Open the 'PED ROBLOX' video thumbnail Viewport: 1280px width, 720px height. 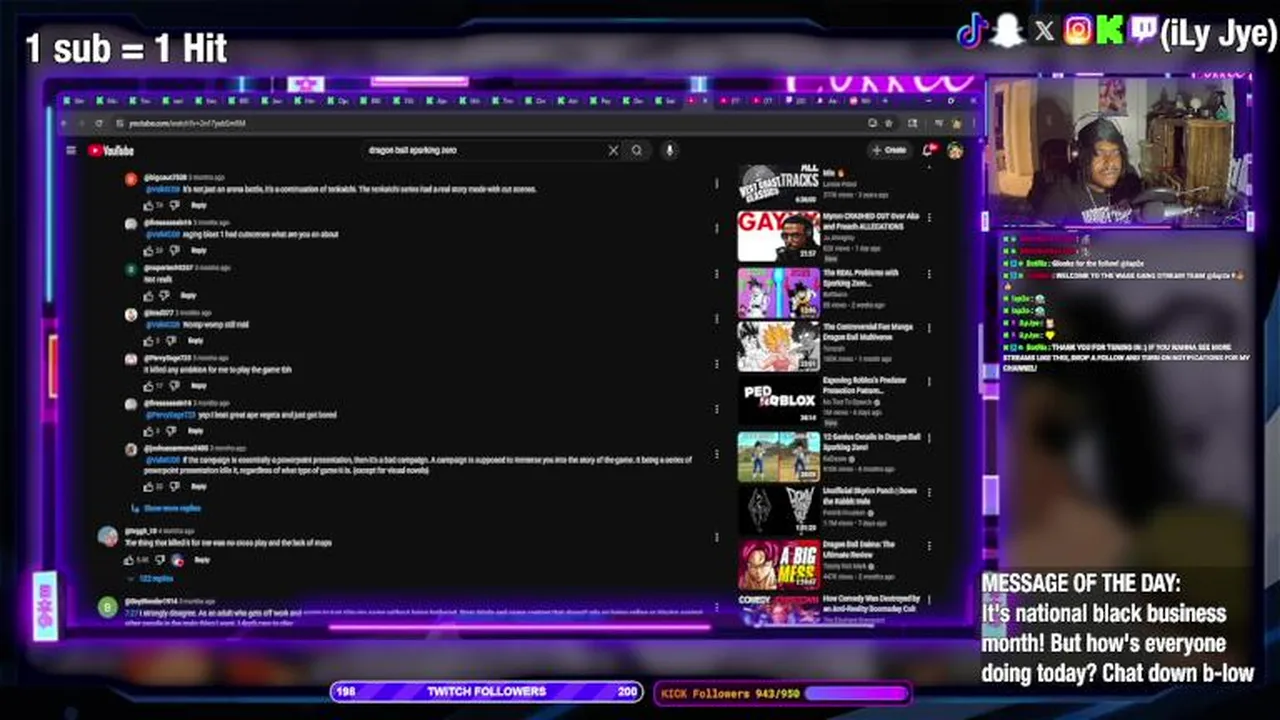(x=778, y=400)
